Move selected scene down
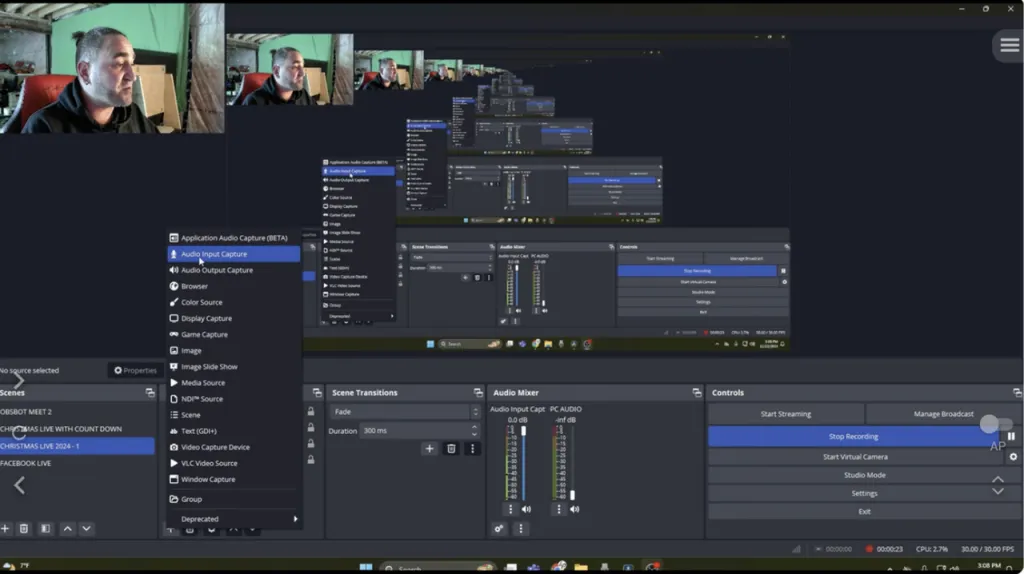The width and height of the screenshot is (1024, 574). (x=86, y=528)
